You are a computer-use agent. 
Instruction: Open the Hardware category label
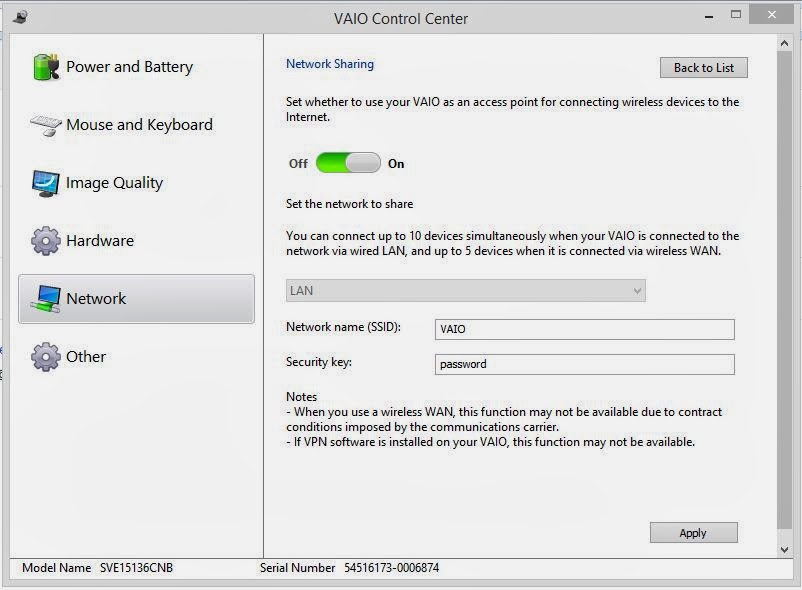tap(100, 241)
